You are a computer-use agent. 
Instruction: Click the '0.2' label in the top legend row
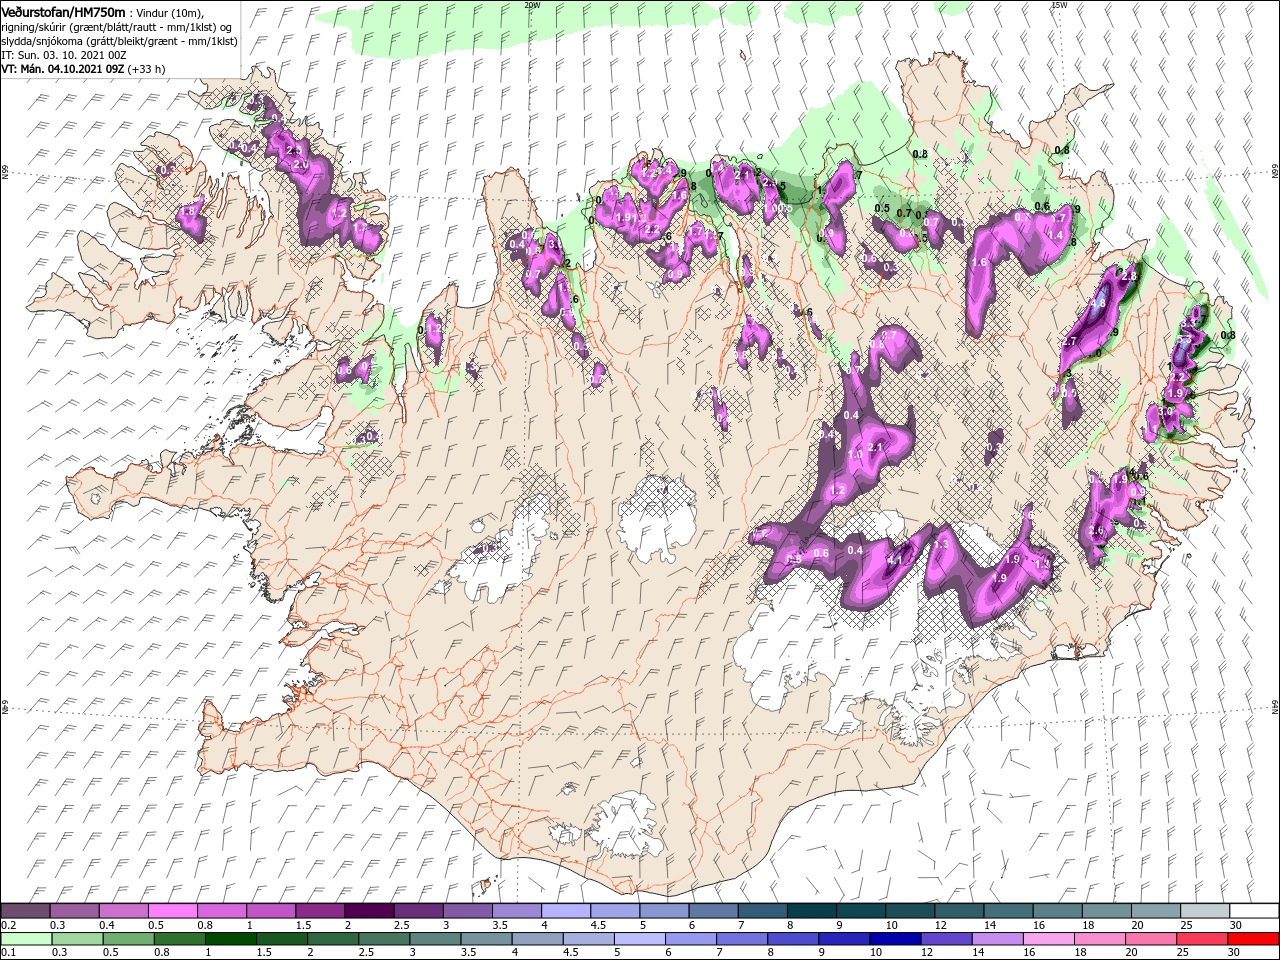pos(7,925)
